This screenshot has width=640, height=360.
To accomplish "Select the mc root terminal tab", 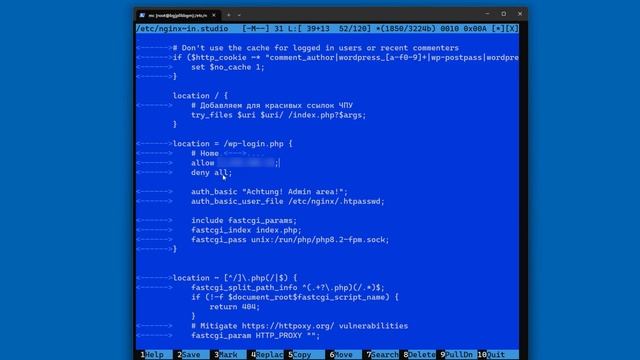I will (x=178, y=15).
